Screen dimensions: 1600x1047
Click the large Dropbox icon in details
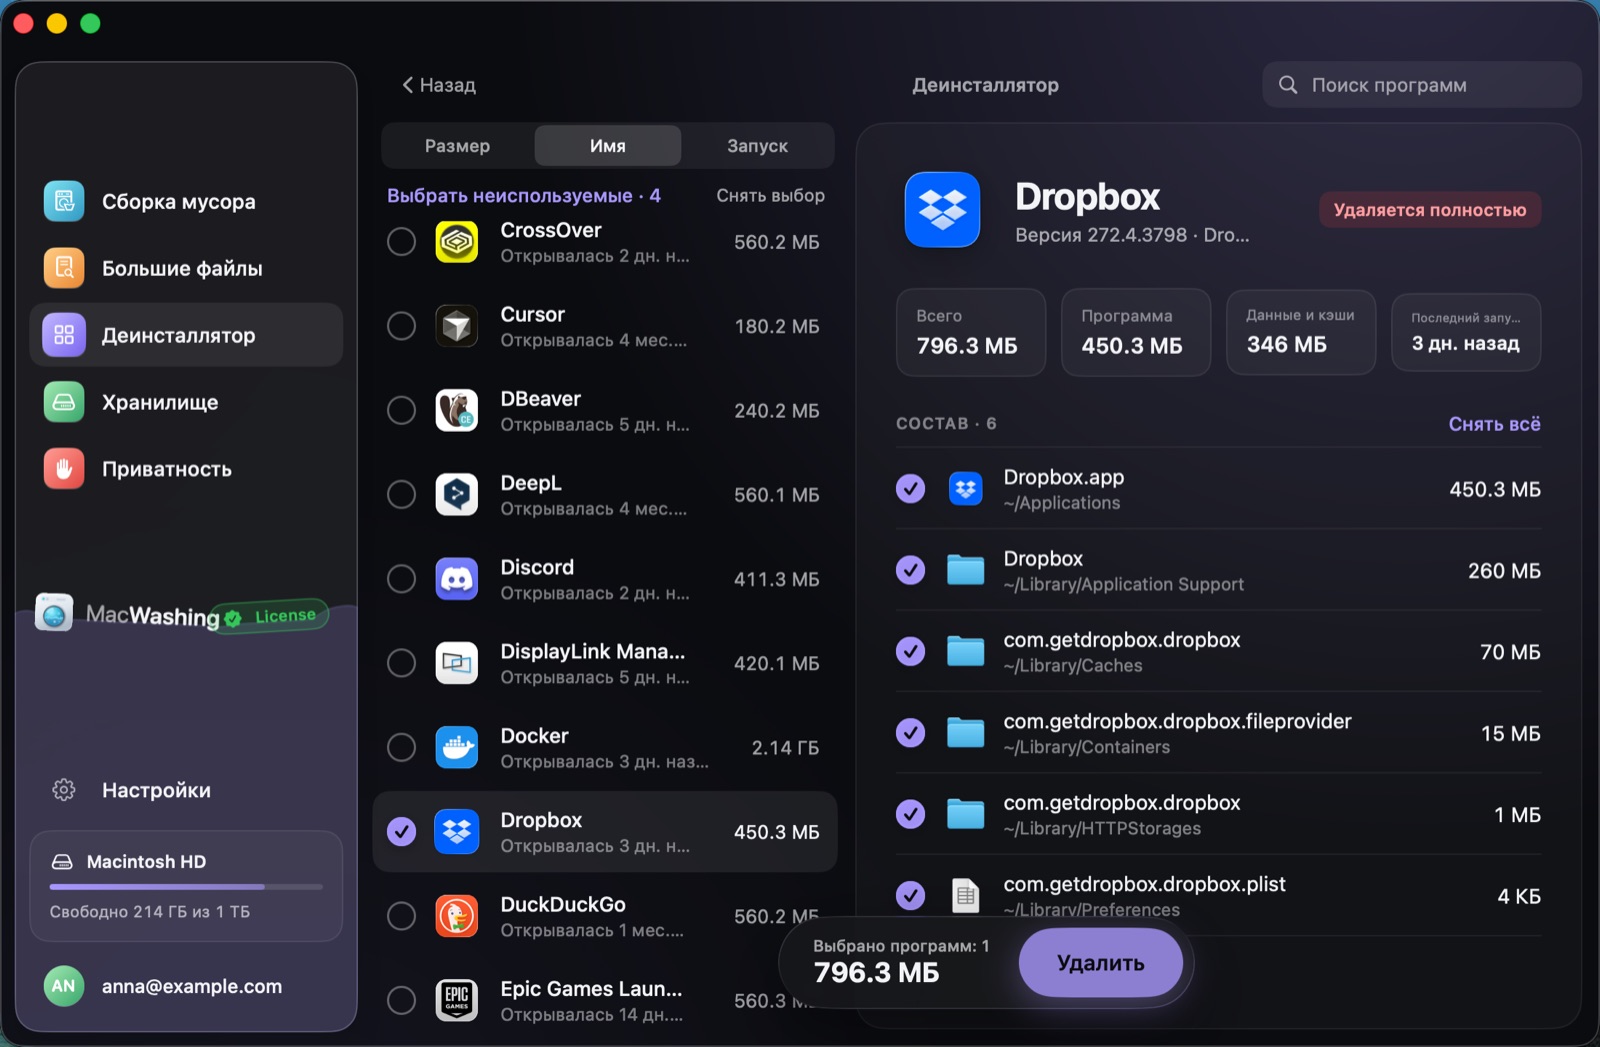tap(942, 210)
